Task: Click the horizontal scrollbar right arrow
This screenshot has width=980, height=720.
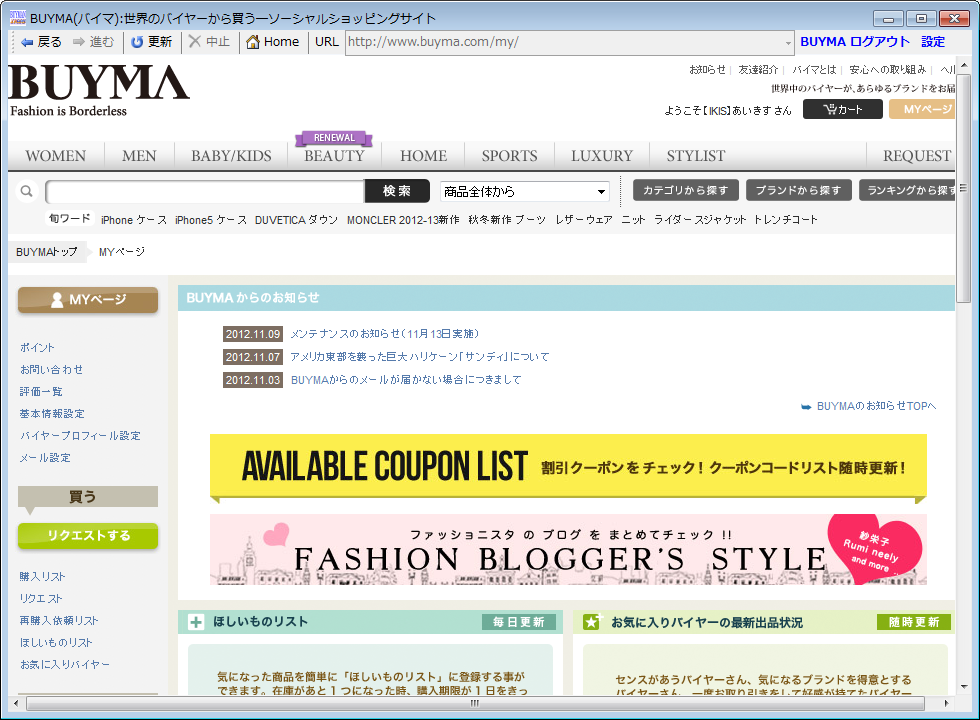Action: [947, 703]
